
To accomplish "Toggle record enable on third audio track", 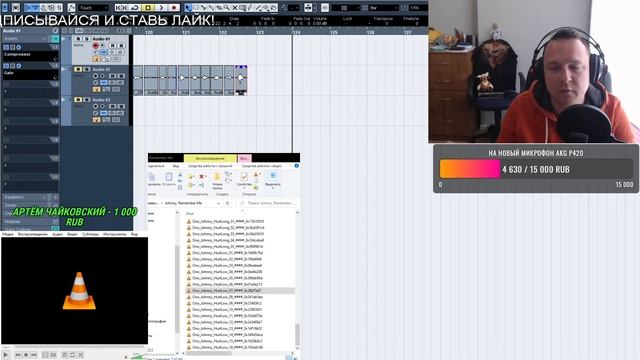I will pos(96,107).
